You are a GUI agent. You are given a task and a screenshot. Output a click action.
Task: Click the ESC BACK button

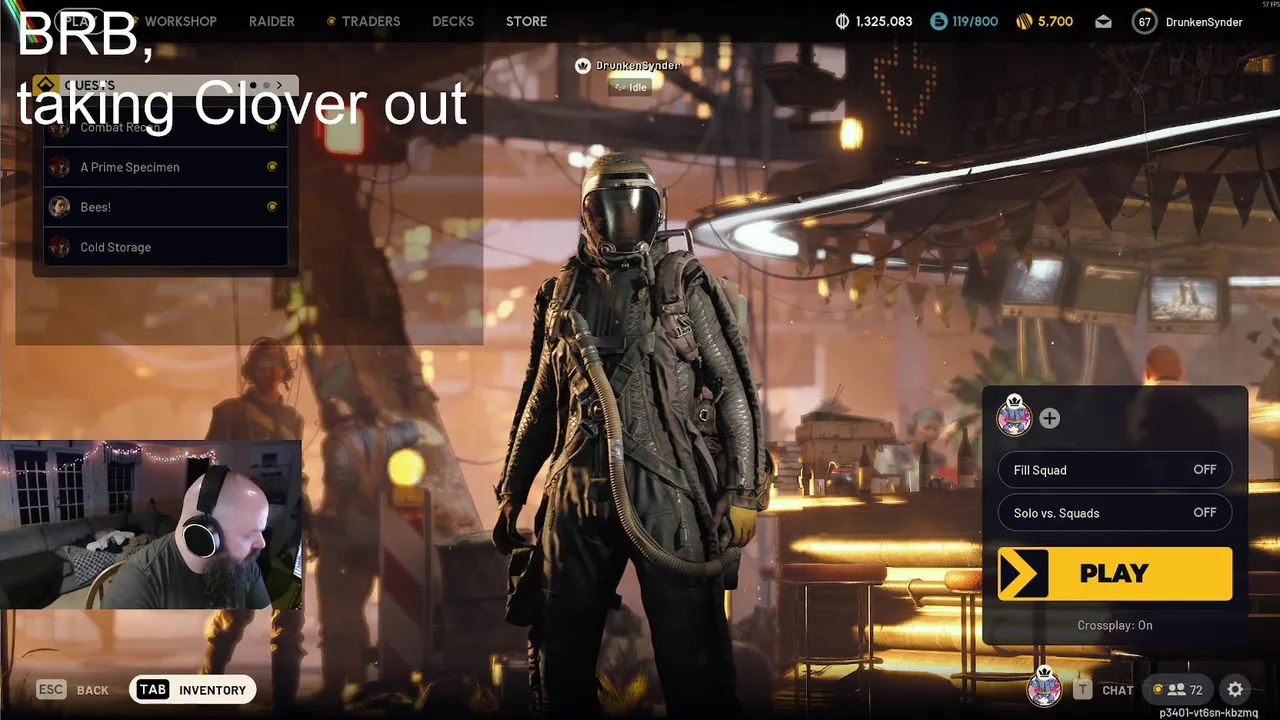(72, 690)
